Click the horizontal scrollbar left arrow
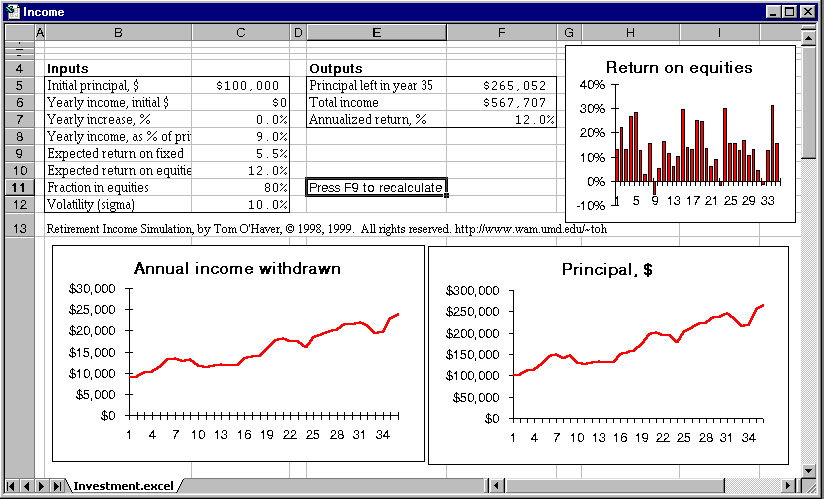 (x=497, y=486)
